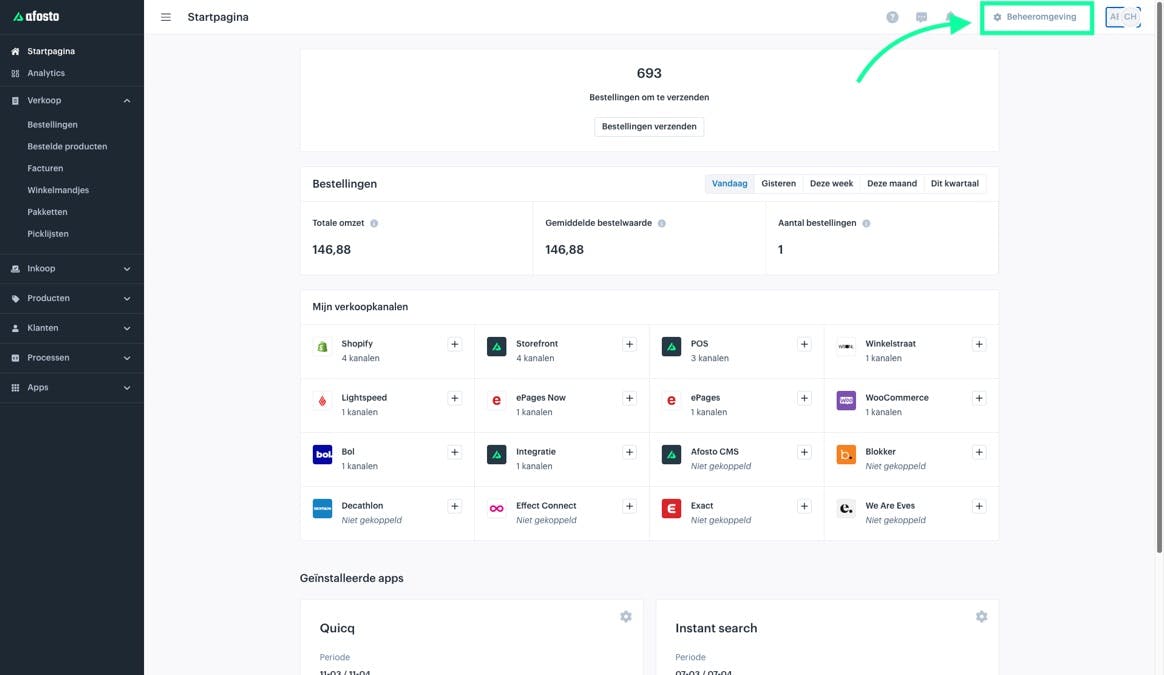1164x675 pixels.
Task: Click the Aantal bestellingen info icon
Action: pyautogui.click(x=866, y=224)
